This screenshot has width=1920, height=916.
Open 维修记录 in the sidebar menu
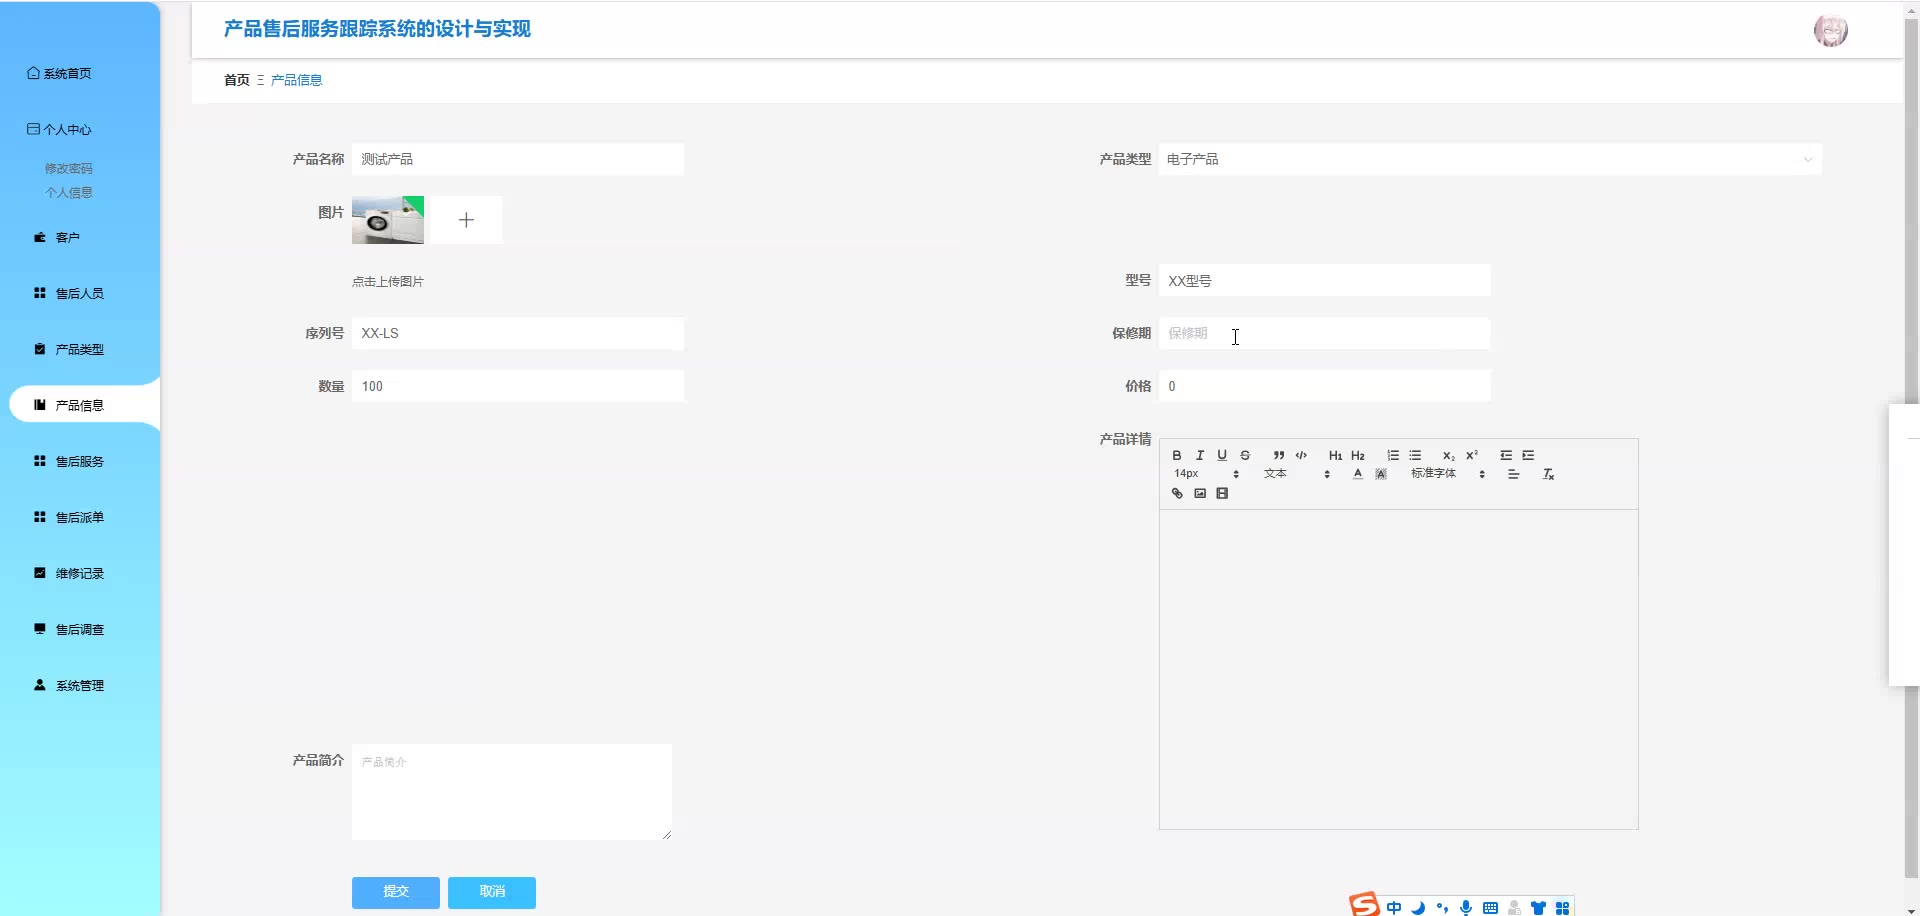point(80,573)
